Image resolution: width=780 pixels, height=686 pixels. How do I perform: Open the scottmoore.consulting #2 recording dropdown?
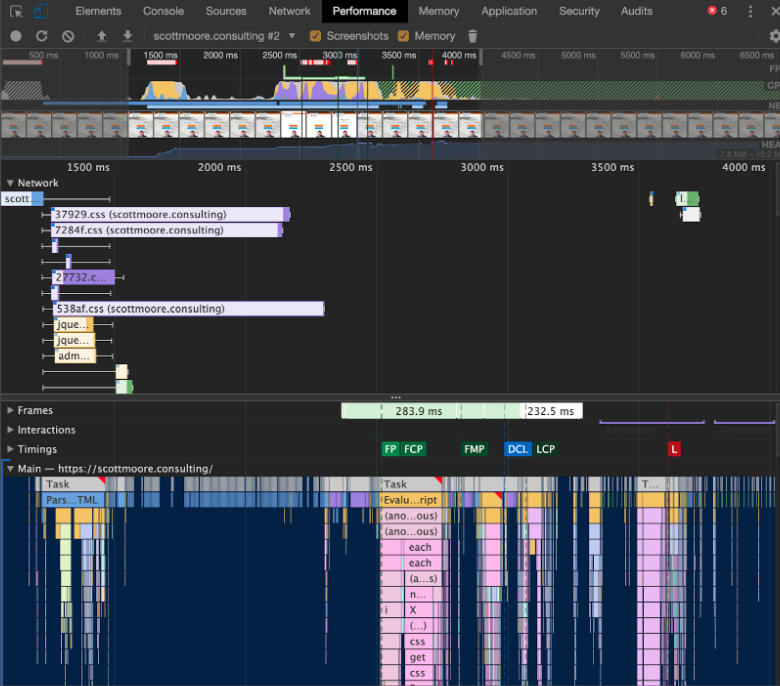coord(224,36)
